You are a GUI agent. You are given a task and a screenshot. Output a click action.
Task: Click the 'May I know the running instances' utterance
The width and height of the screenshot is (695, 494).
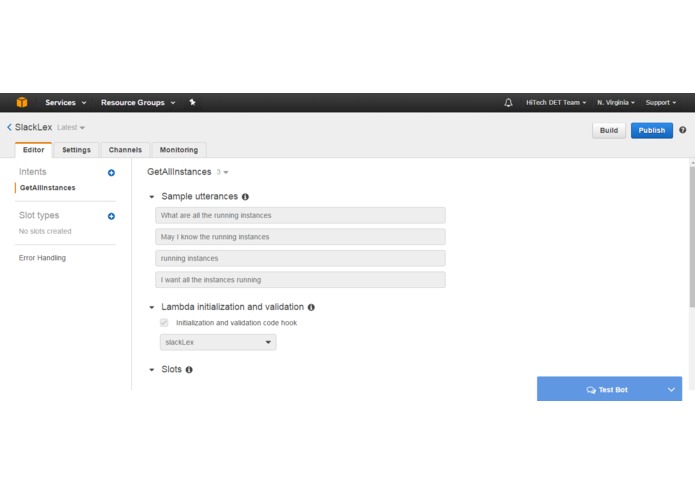pos(300,237)
